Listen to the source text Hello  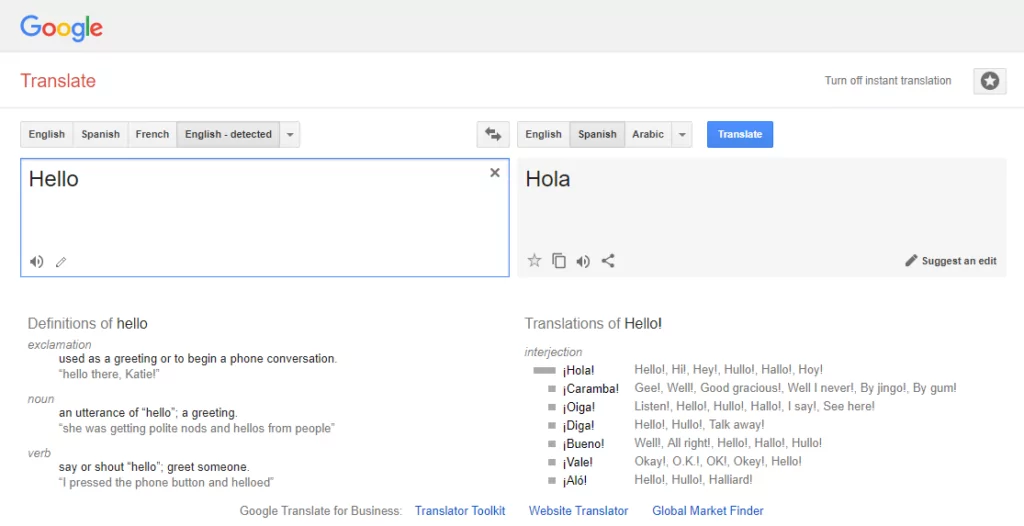tap(36, 262)
